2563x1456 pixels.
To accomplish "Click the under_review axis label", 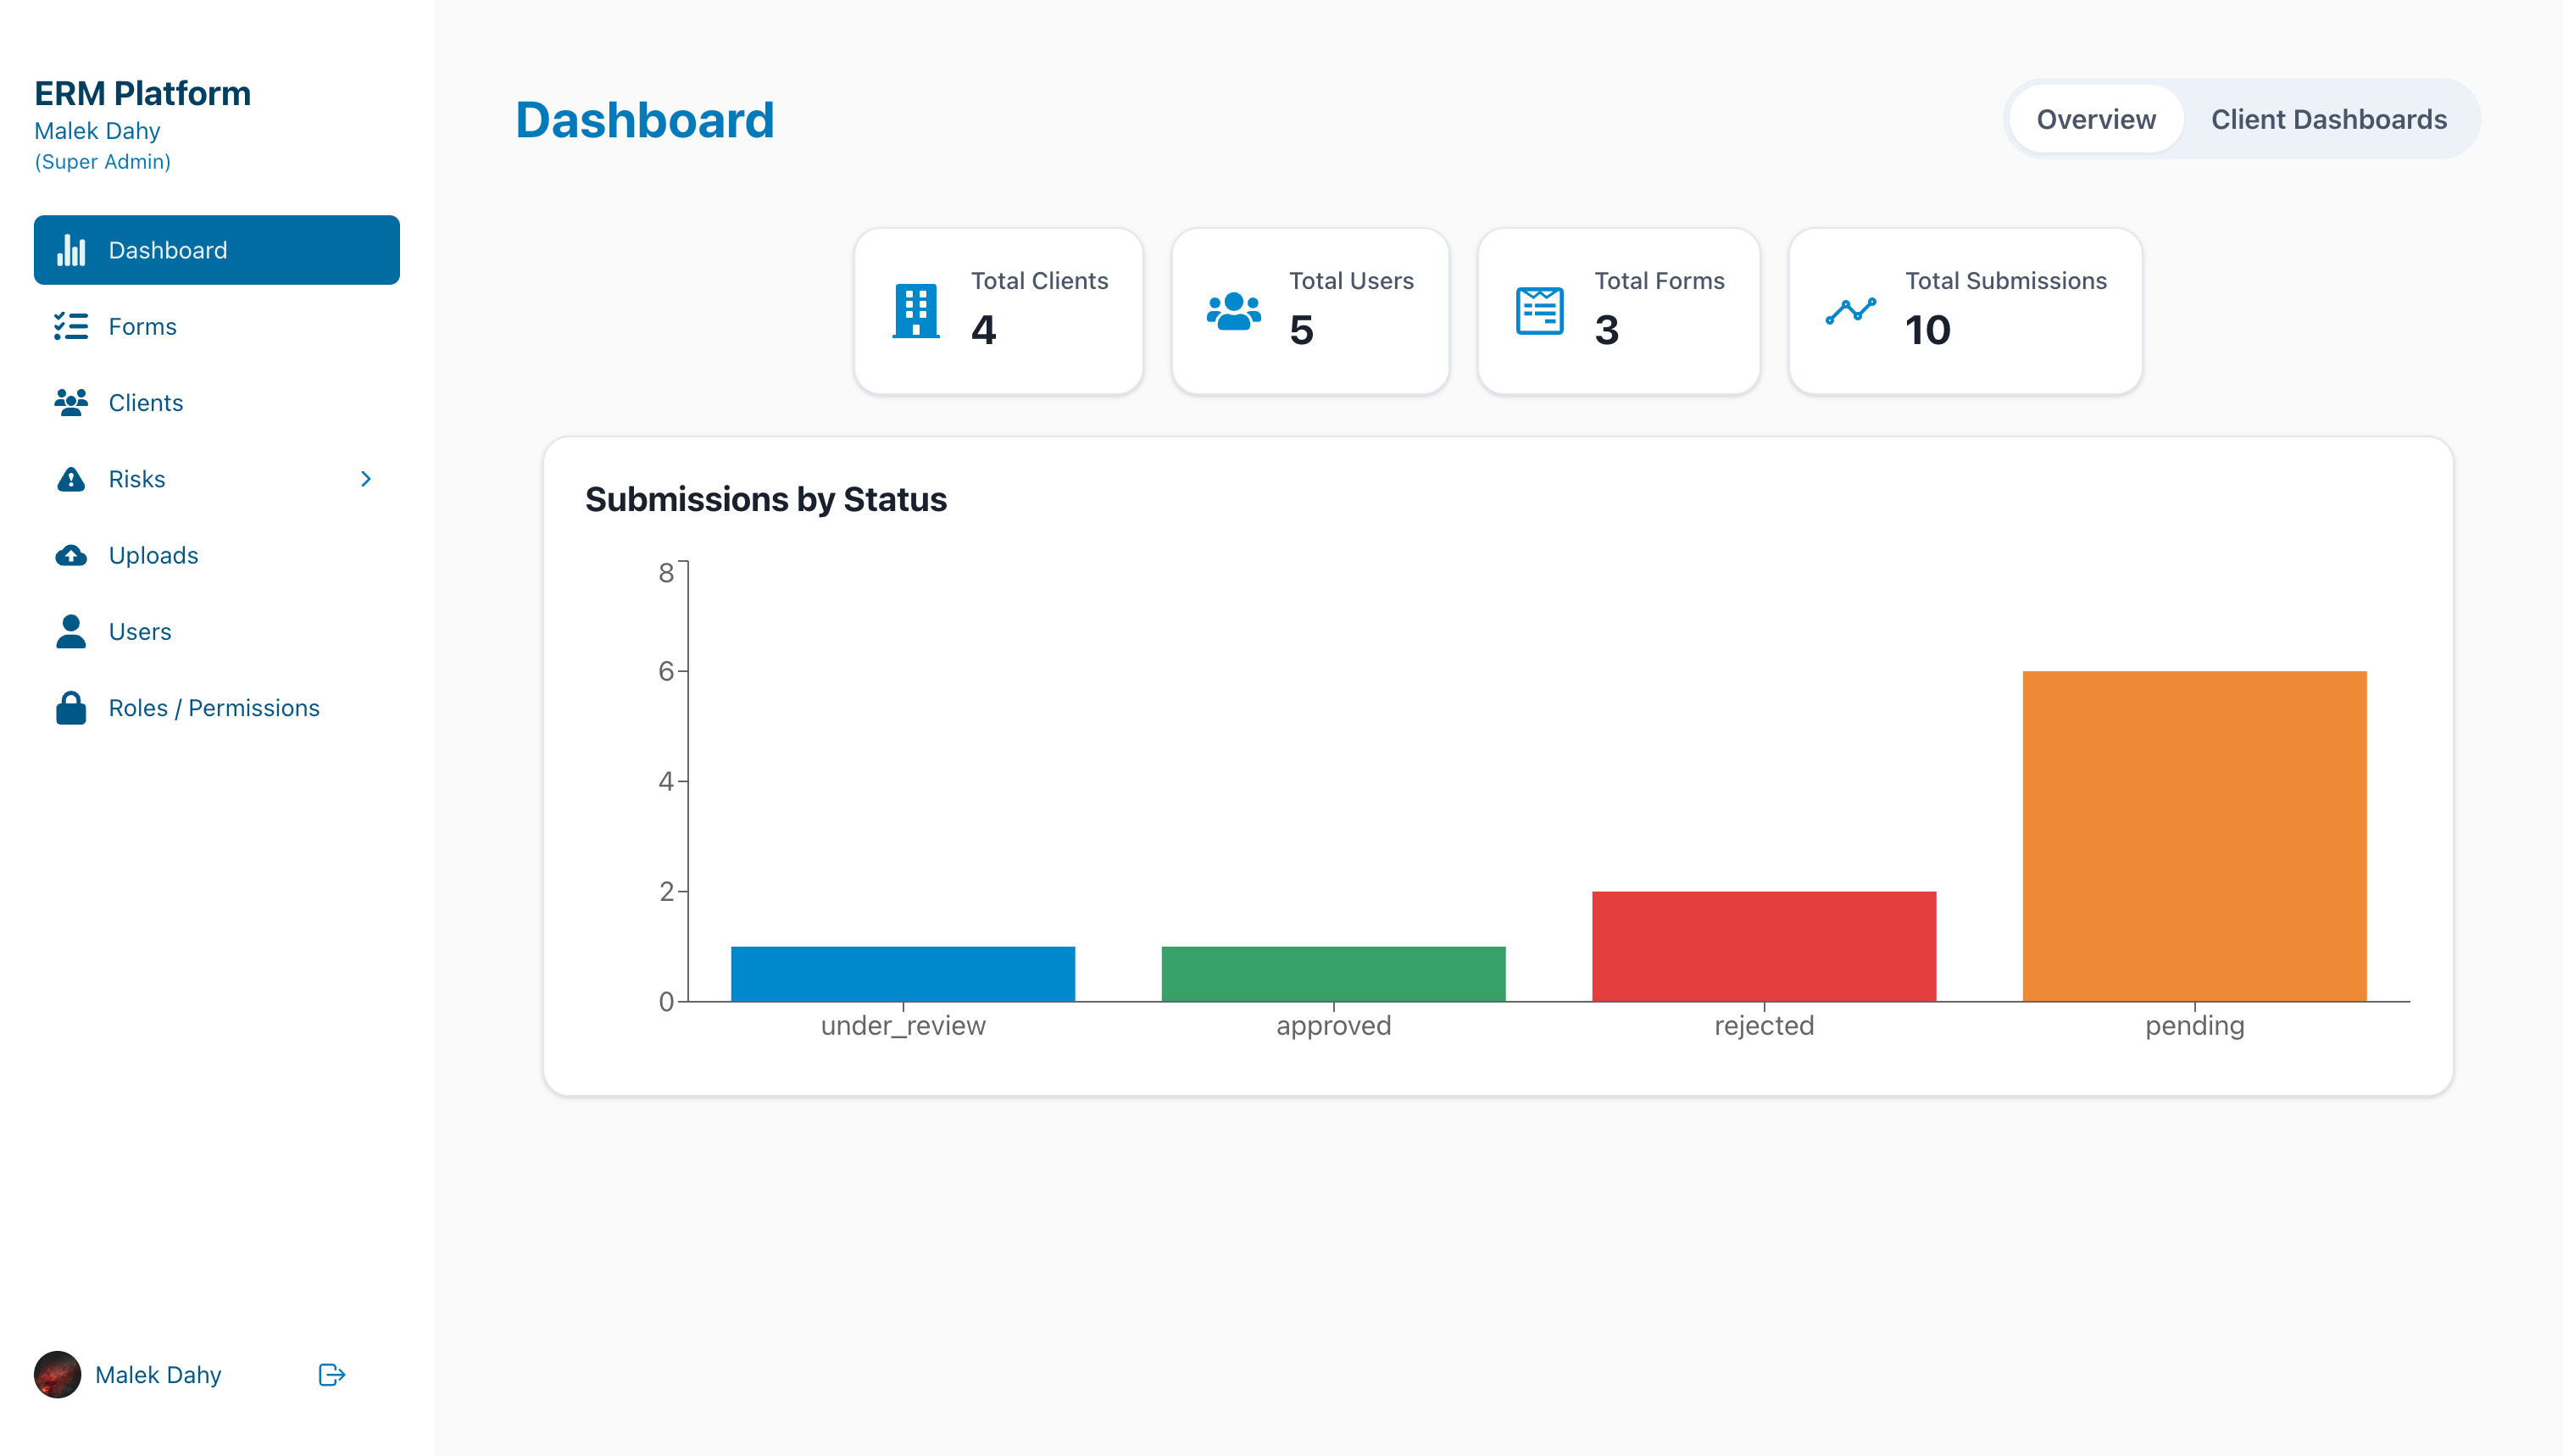I will pos(903,1026).
